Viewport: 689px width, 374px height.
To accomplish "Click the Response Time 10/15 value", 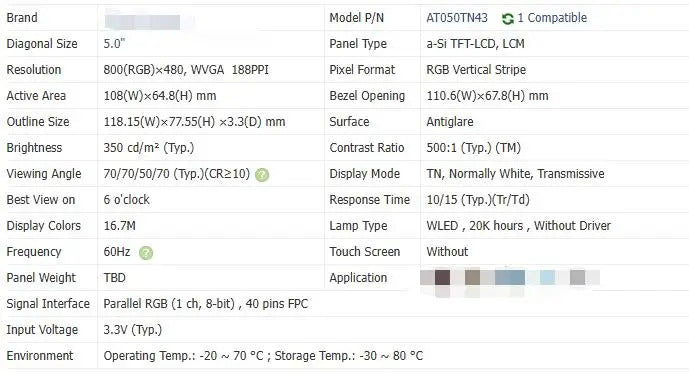I will (x=478, y=200).
